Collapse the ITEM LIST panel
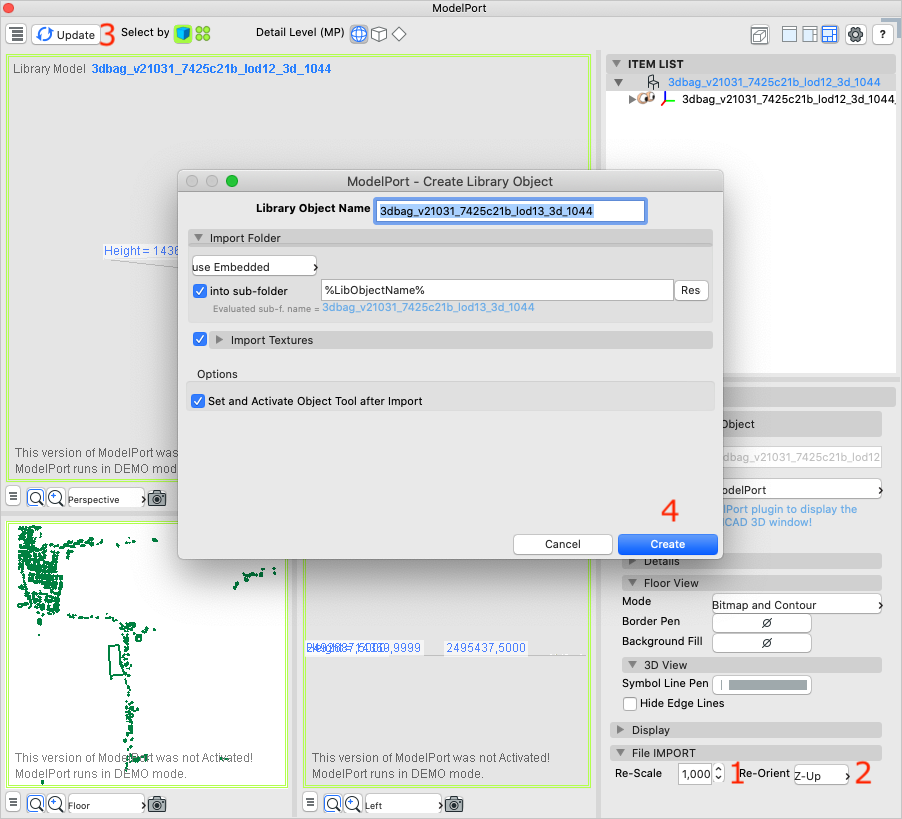Screen dimensions: 902x819 [617, 64]
